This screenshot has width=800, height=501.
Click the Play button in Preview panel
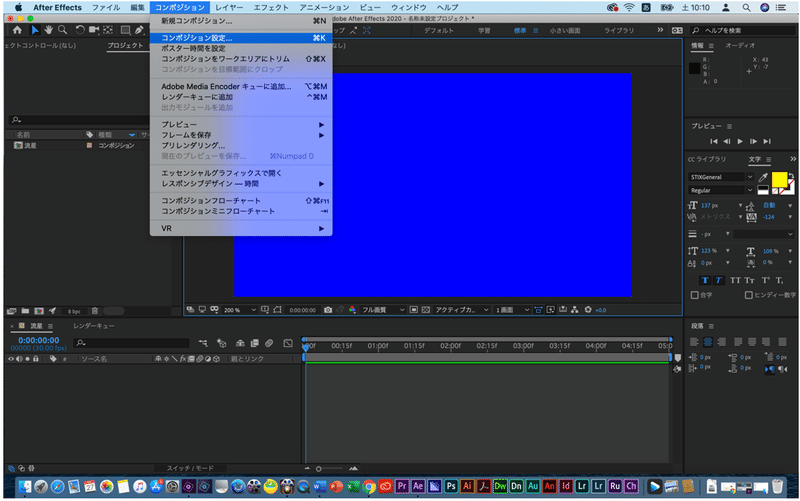(x=740, y=141)
